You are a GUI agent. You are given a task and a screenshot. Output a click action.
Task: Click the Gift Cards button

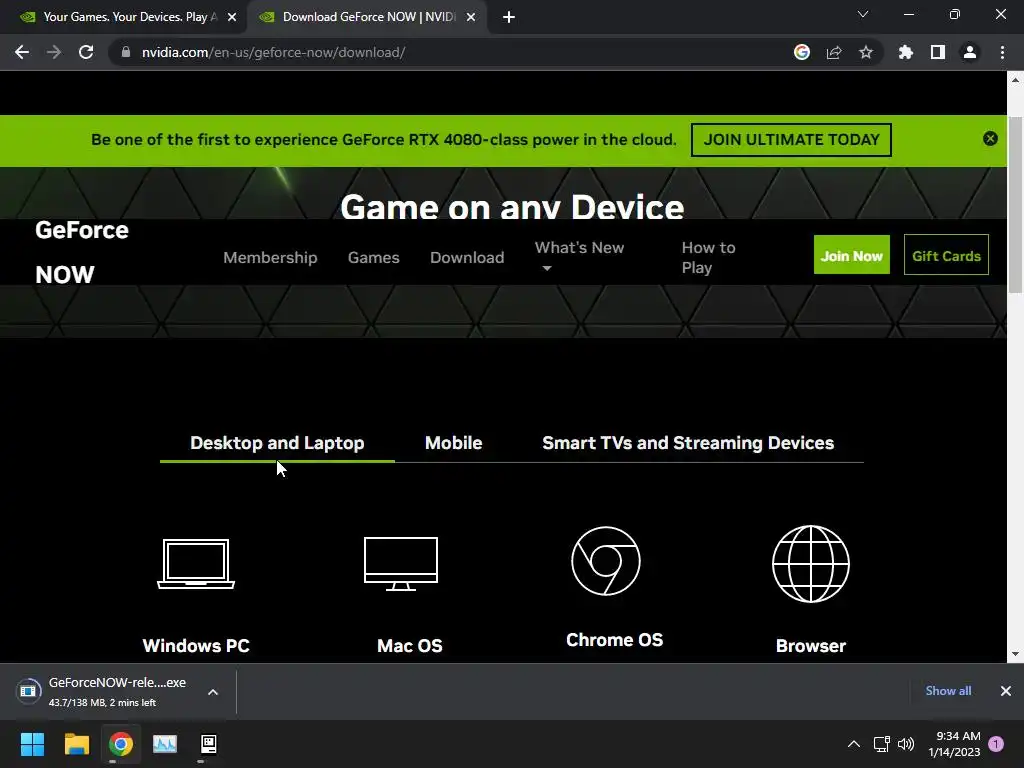[946, 255]
